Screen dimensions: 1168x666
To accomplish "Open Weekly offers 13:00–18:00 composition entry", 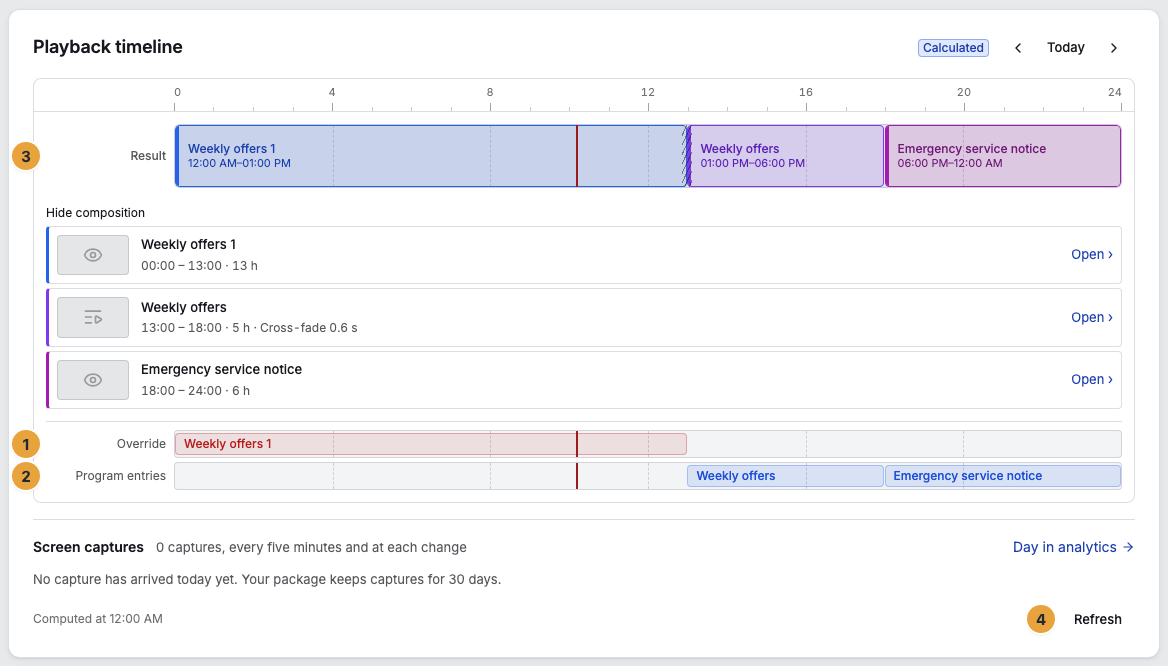I will pos(1092,317).
